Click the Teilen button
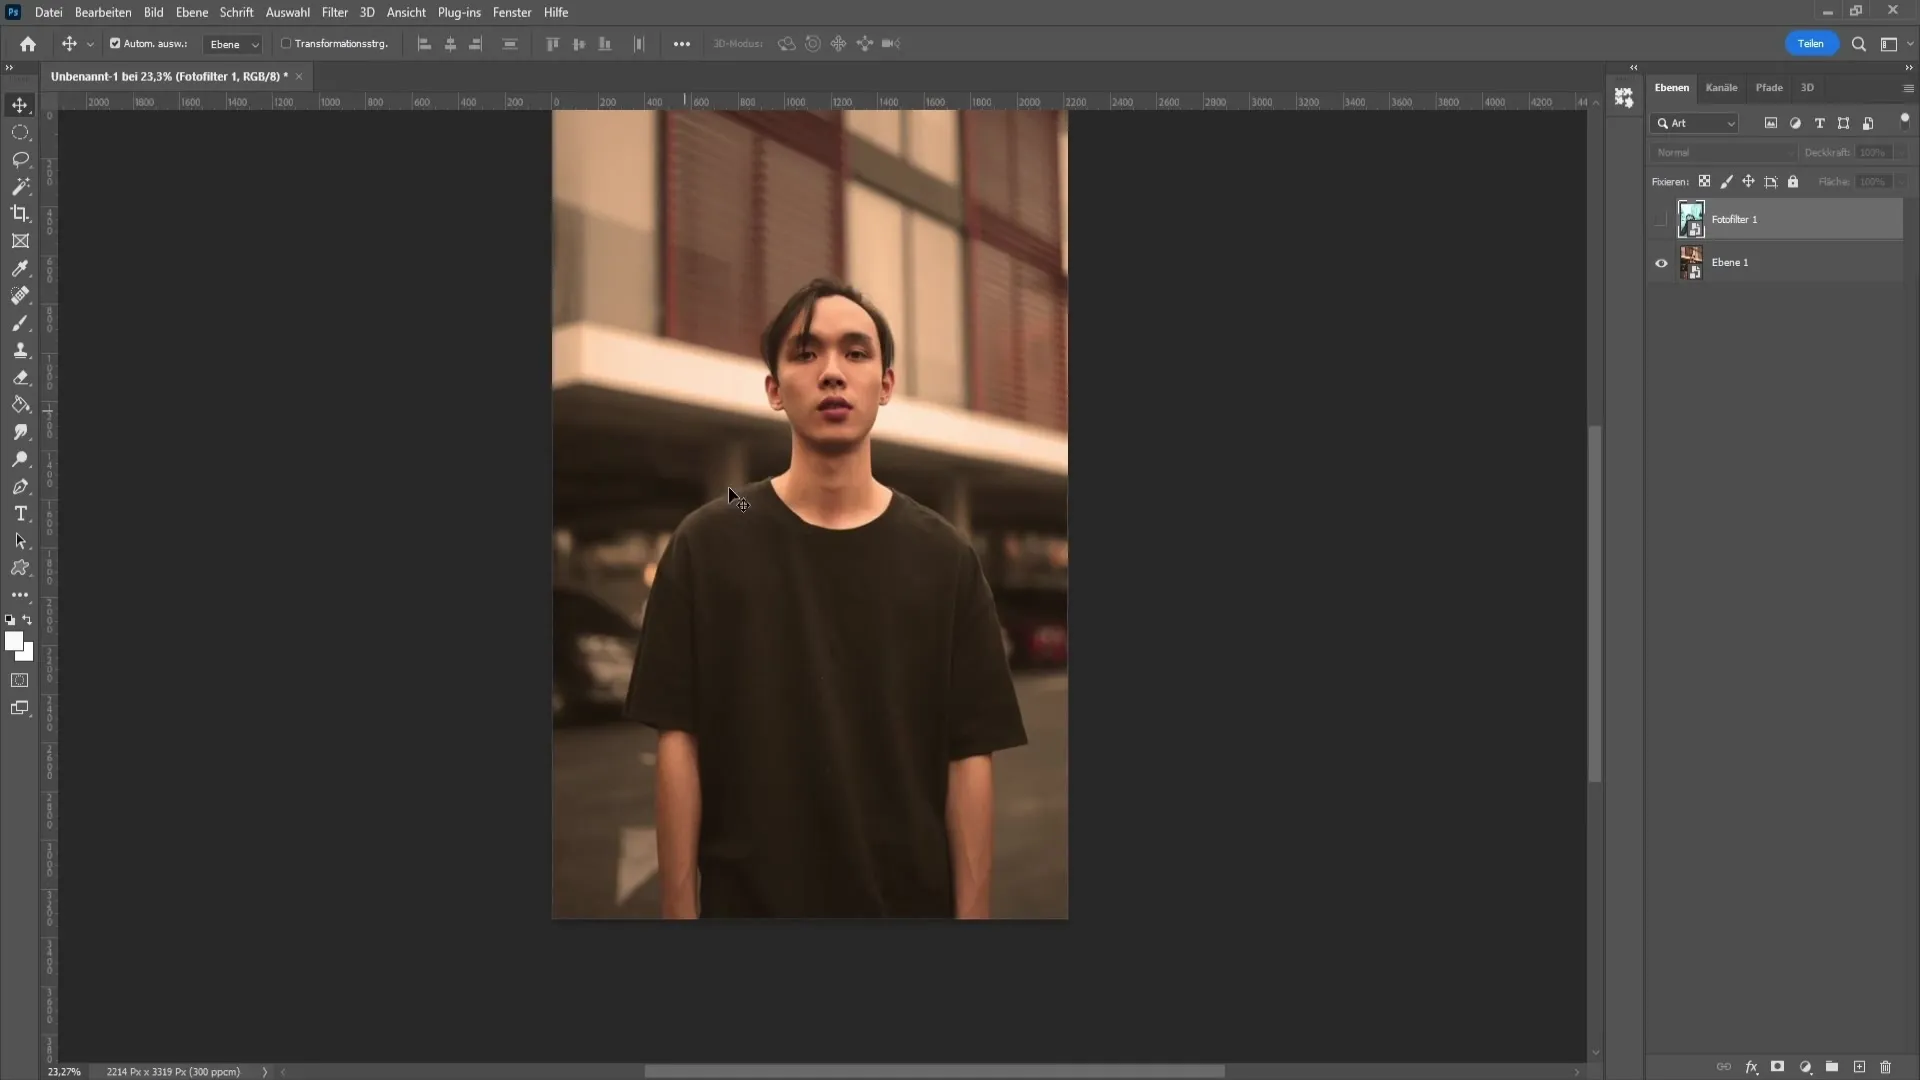This screenshot has height=1080, width=1920. (1811, 44)
